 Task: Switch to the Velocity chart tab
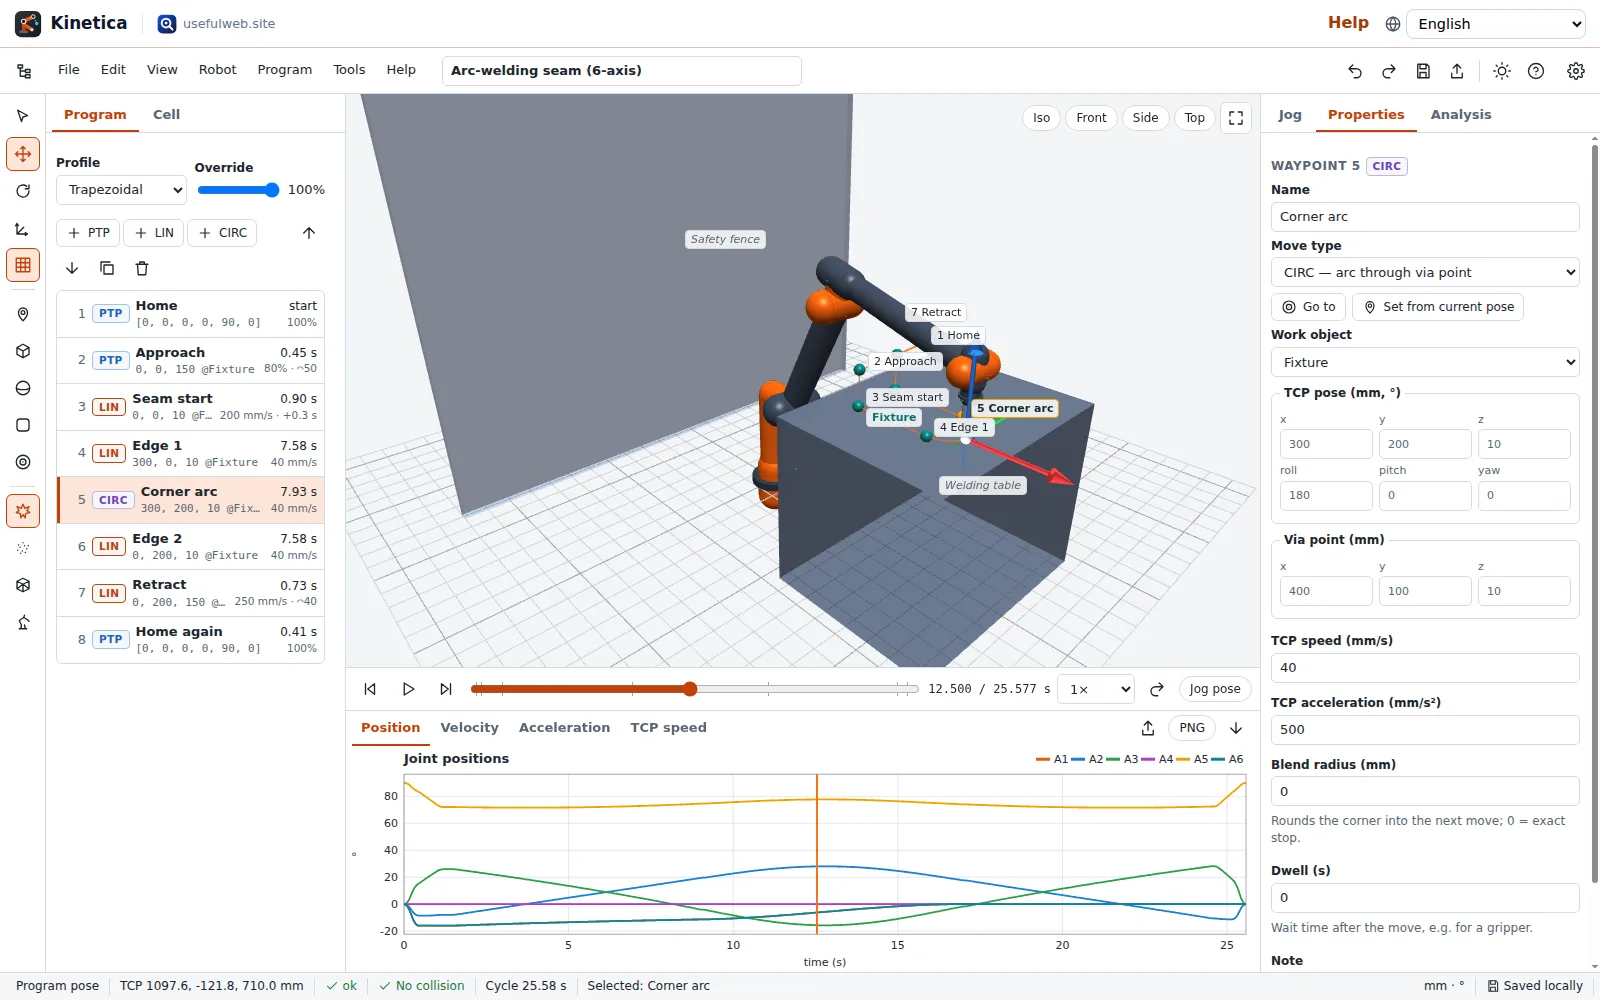click(x=469, y=728)
